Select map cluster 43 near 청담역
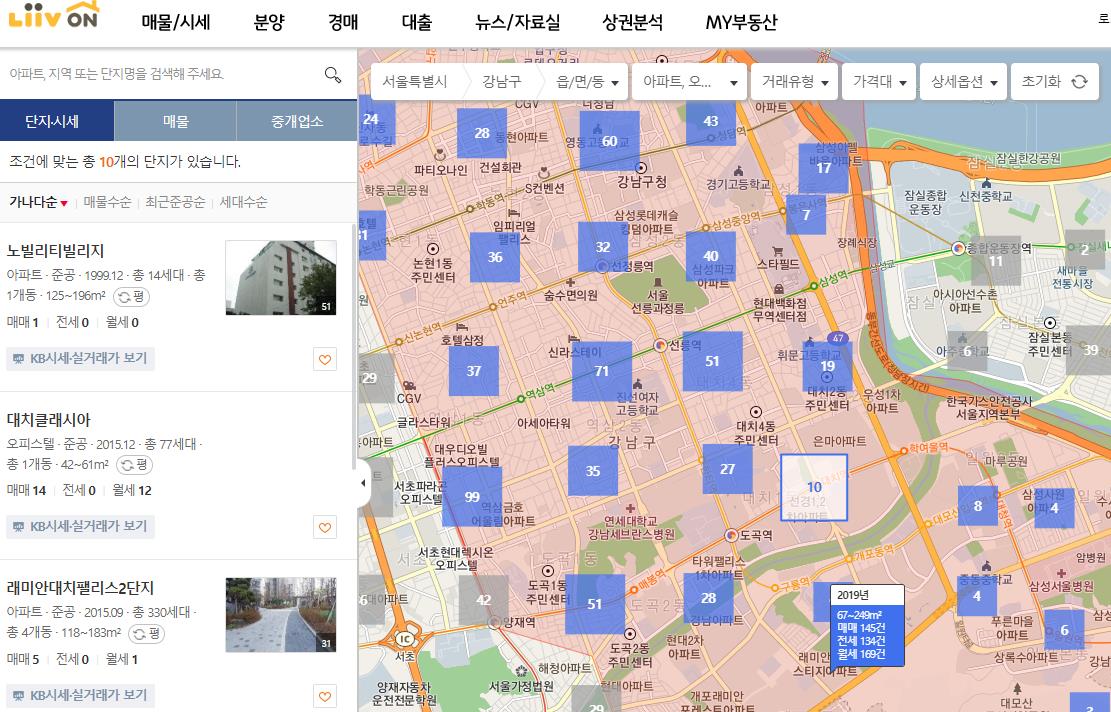This screenshot has width=1111, height=712. click(x=711, y=121)
